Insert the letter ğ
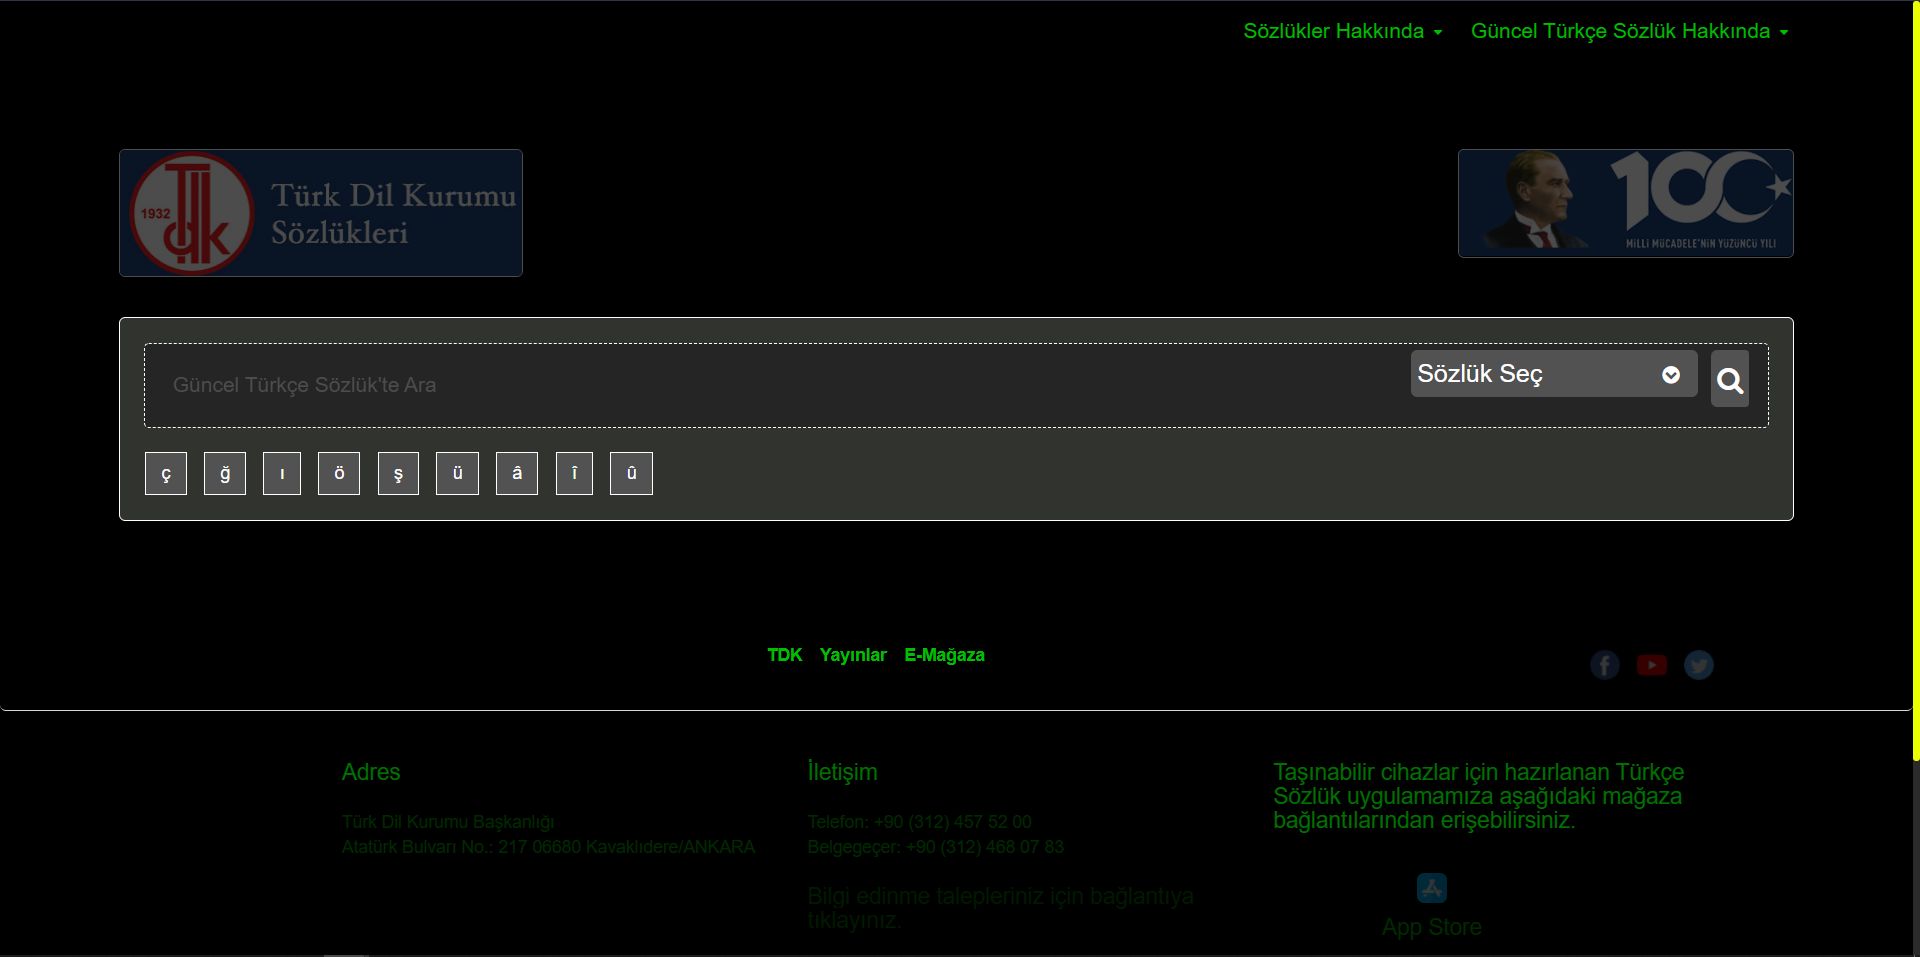 (225, 473)
